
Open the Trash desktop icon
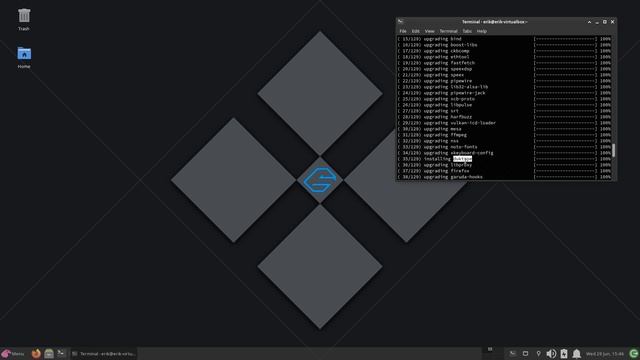point(24,19)
